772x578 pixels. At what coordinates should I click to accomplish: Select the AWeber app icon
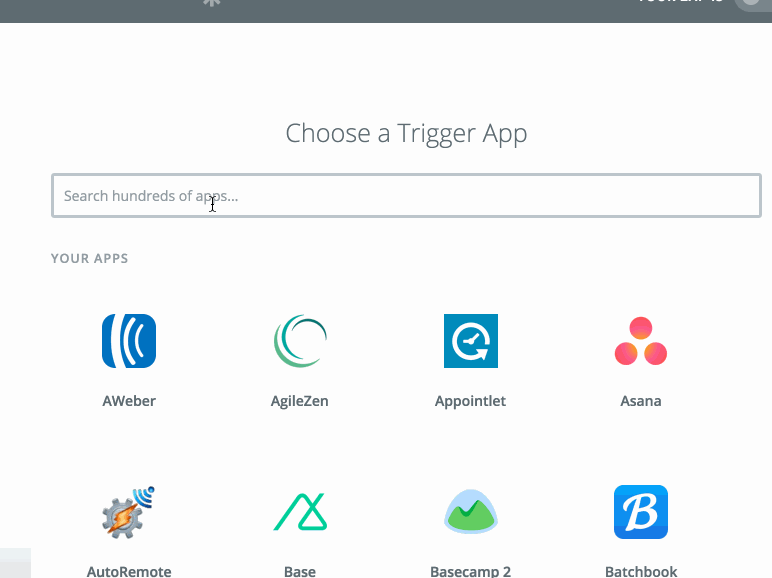tap(129, 341)
